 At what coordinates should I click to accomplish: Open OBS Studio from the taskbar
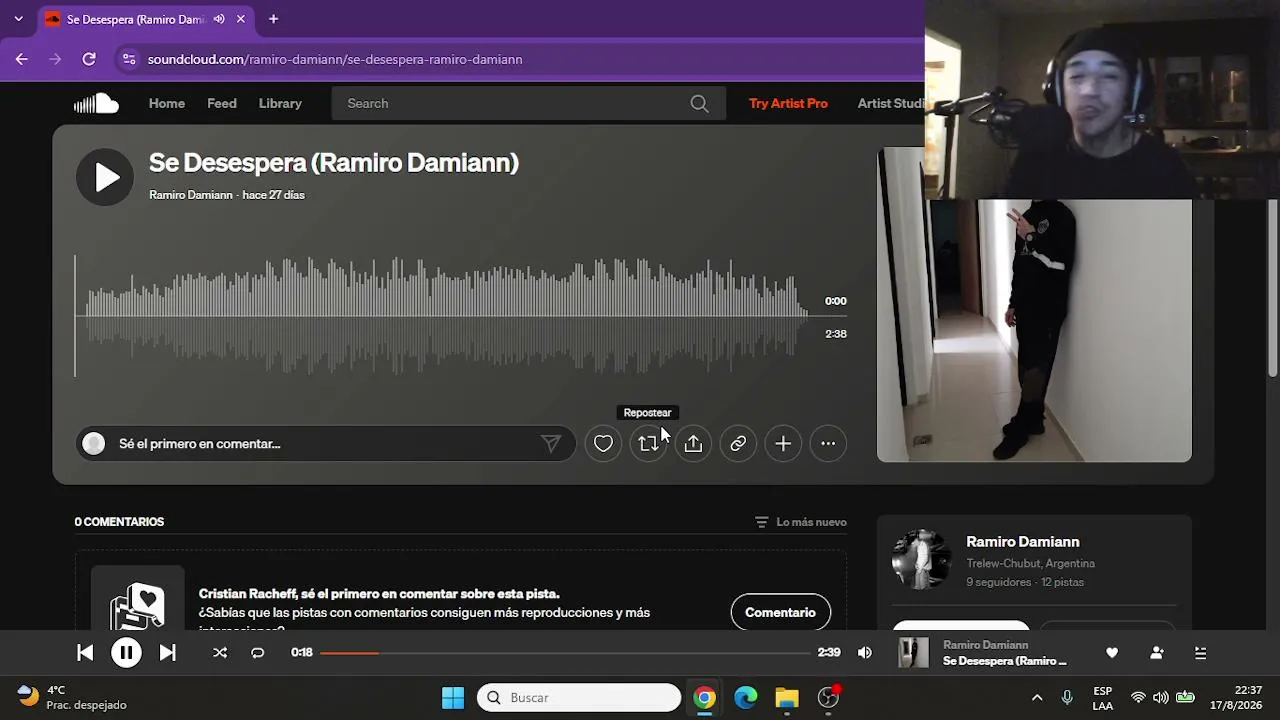click(x=828, y=697)
